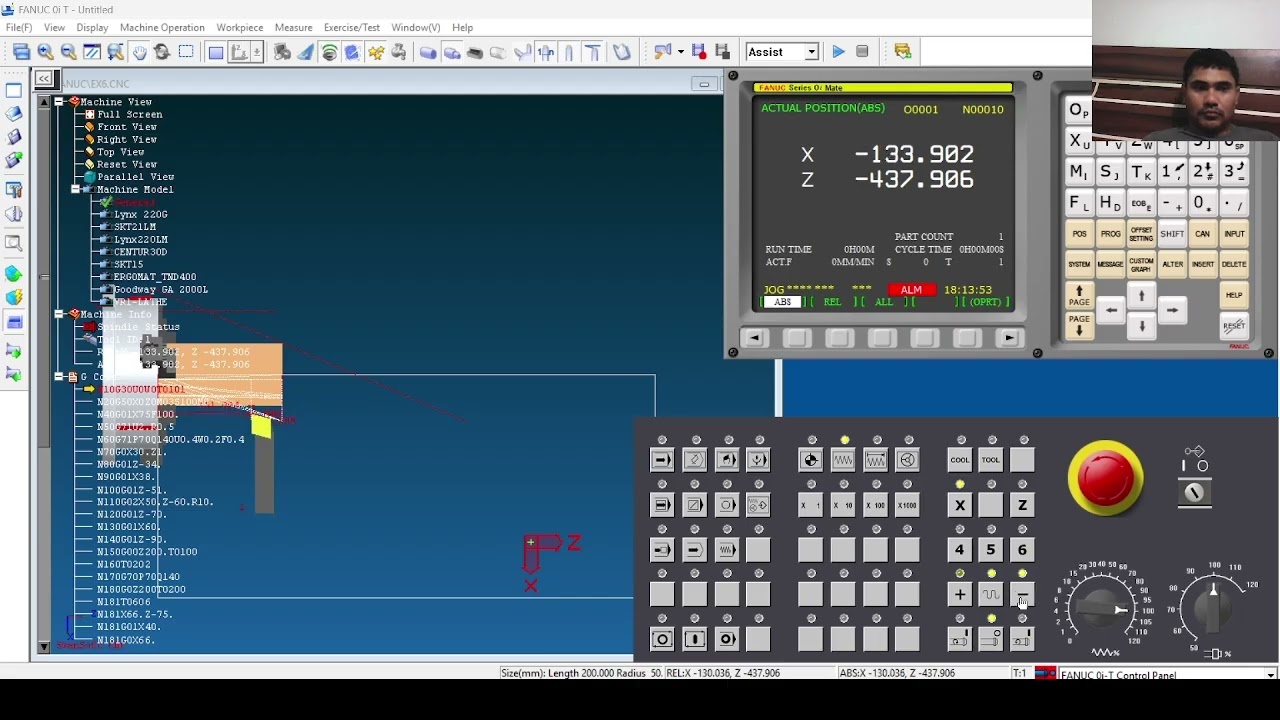Image resolution: width=1280 pixels, height=720 pixels.
Task: Click the left softkey arrow under the screen
Action: click(x=755, y=338)
